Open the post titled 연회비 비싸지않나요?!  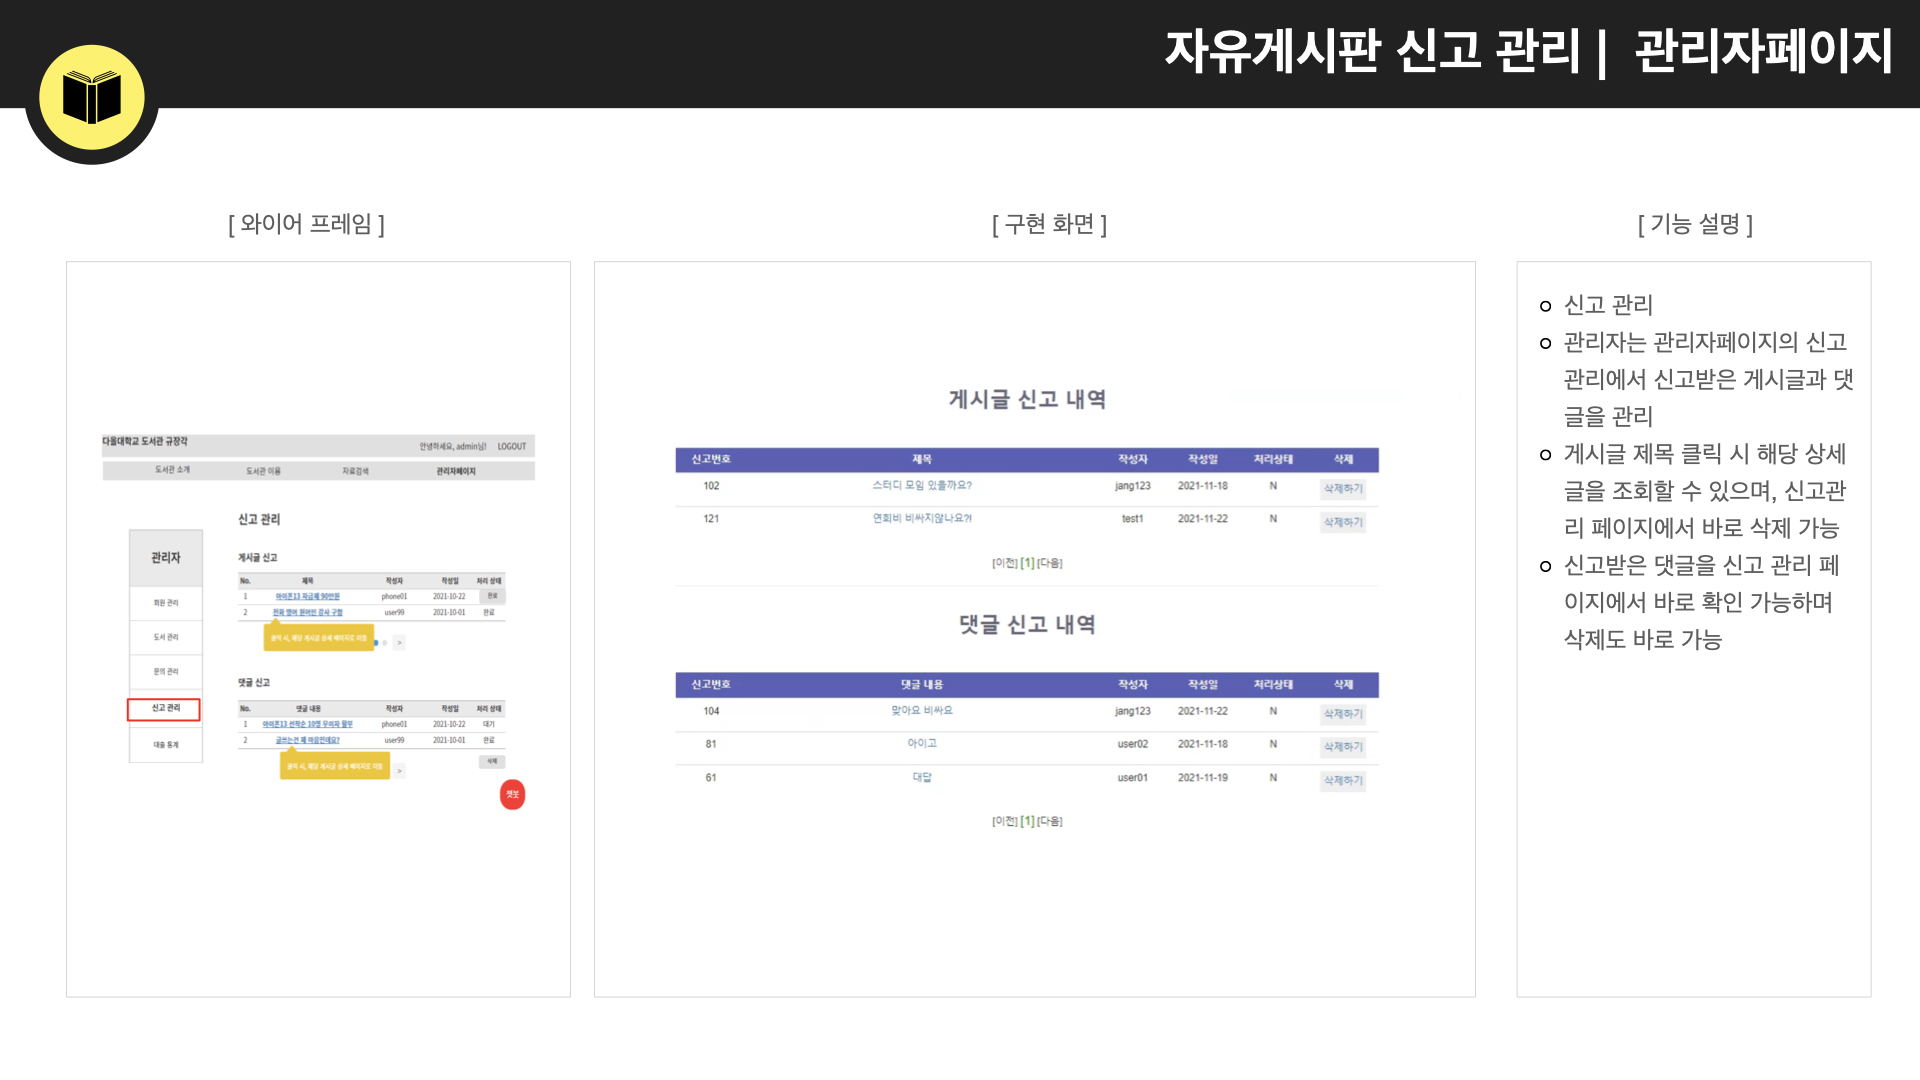[x=921, y=519]
